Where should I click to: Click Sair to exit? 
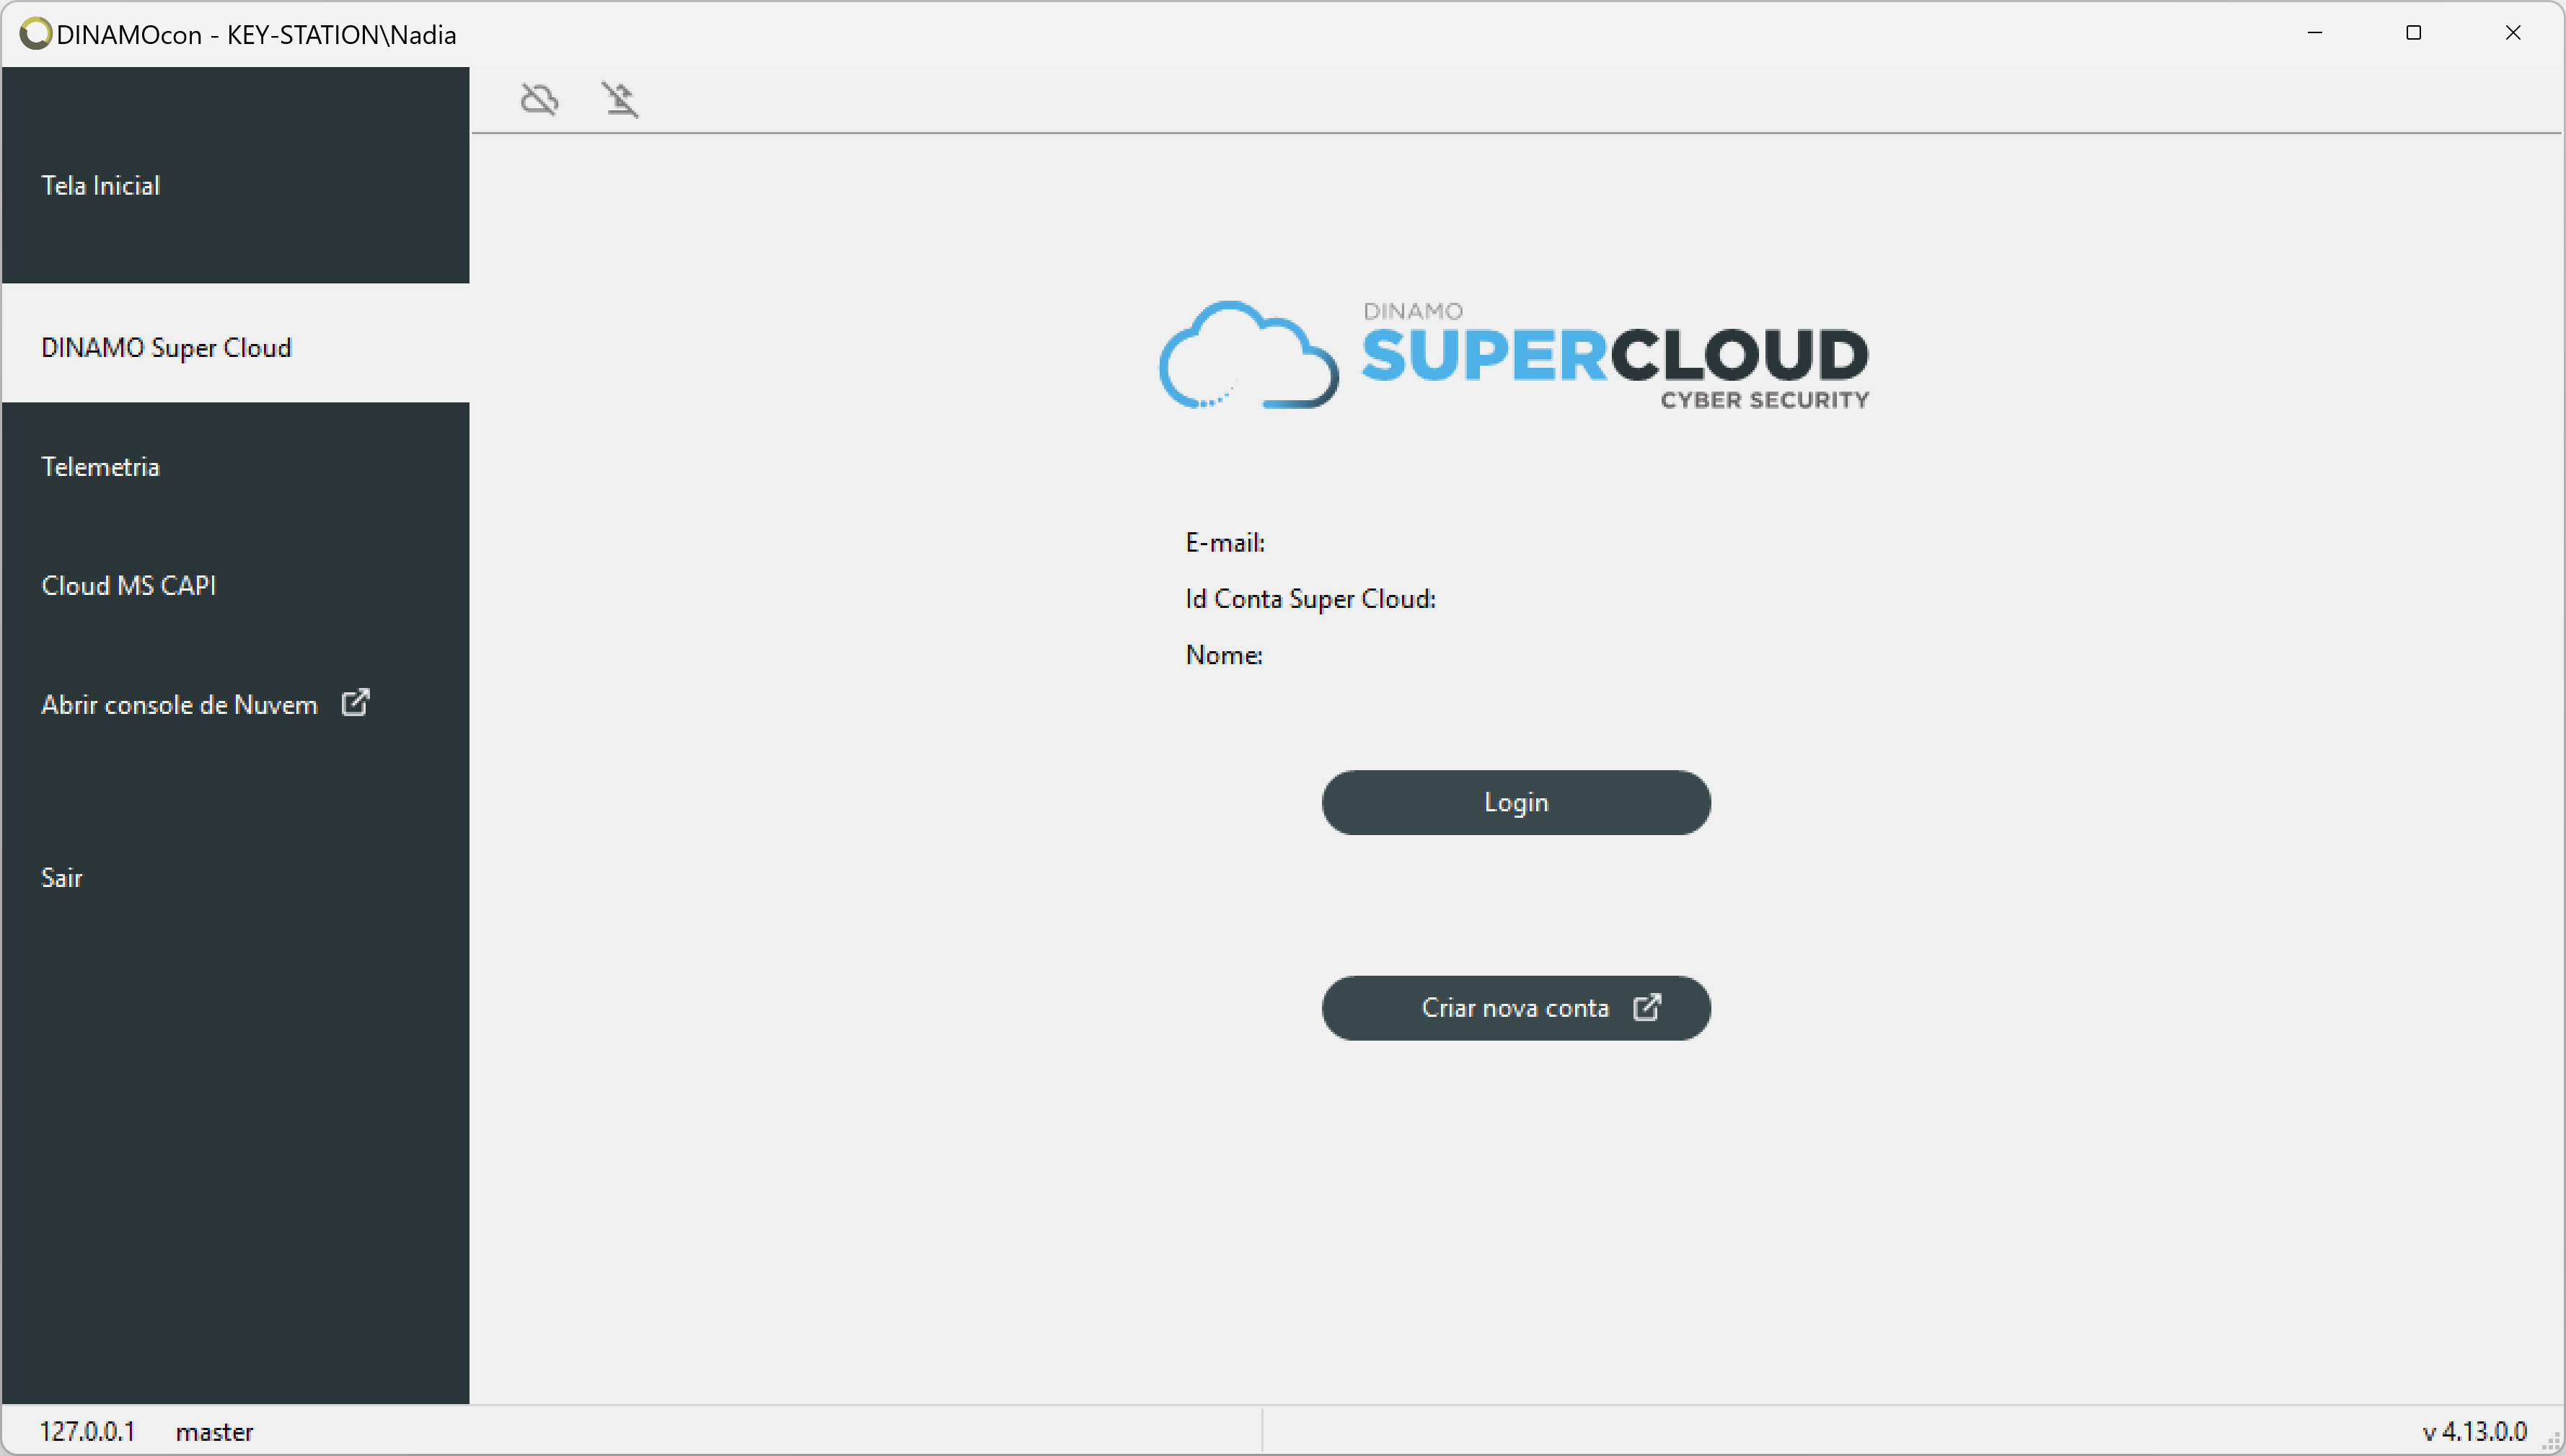pyautogui.click(x=235, y=878)
